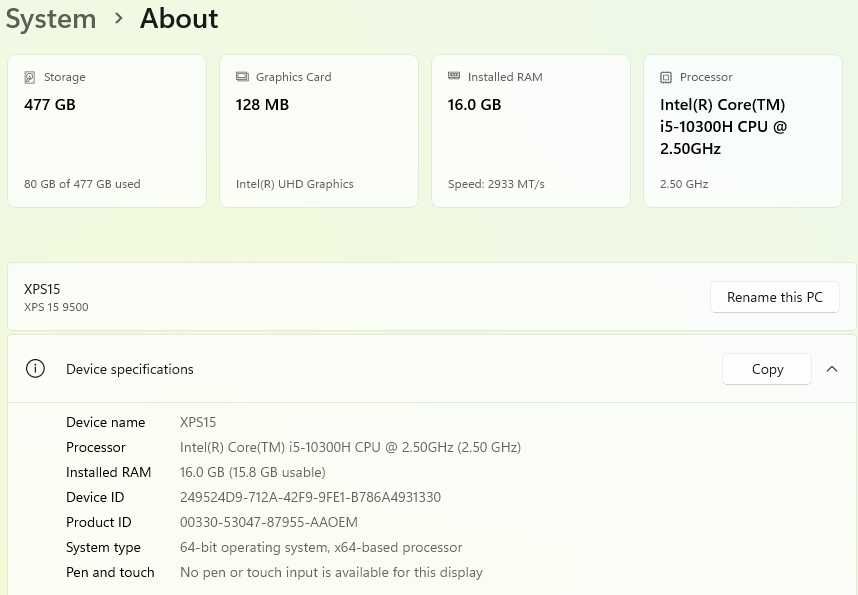Select 'Intel(R) UHD Graphics' text
858x595 pixels.
coord(294,184)
